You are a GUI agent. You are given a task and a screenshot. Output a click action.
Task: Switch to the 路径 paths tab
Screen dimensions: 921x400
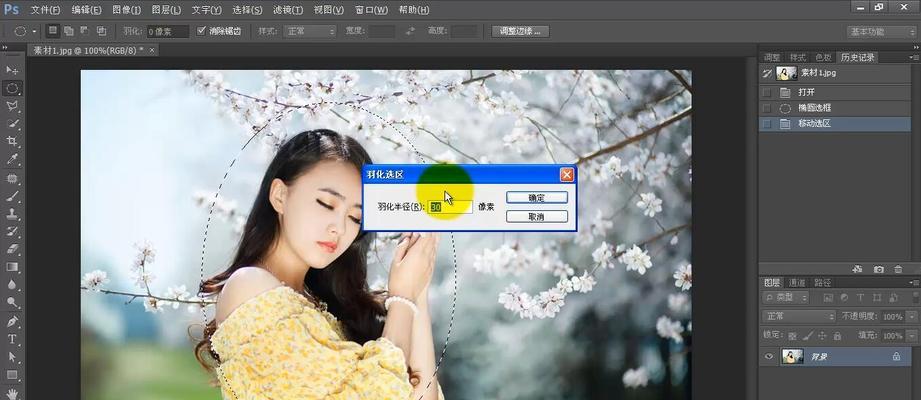click(x=822, y=283)
